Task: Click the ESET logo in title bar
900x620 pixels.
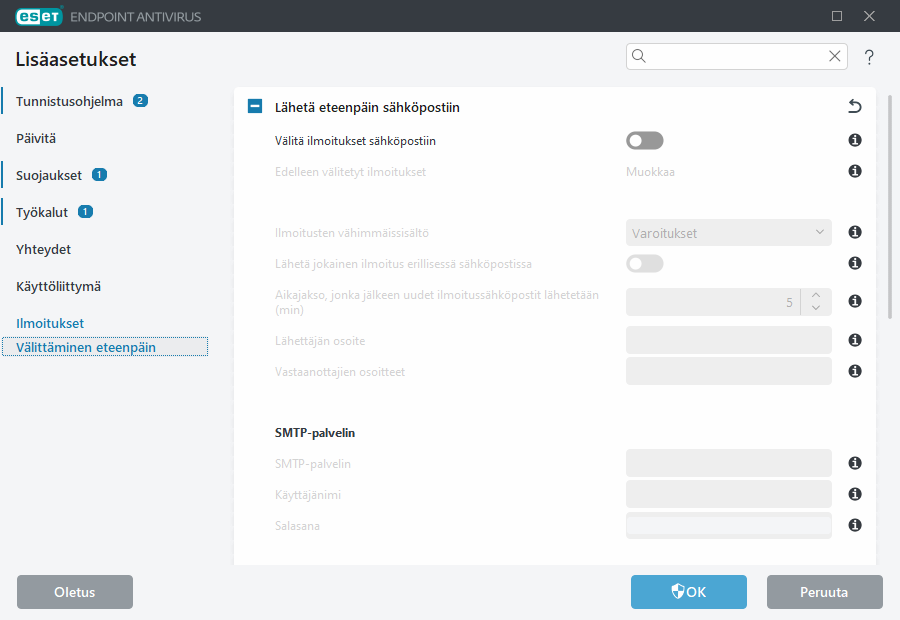Action: [x=39, y=16]
